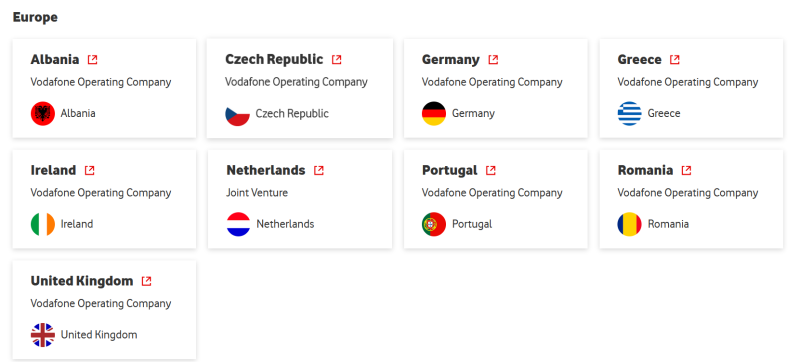
Task: Click the blue striped Greece flag icon
Action: click(630, 114)
